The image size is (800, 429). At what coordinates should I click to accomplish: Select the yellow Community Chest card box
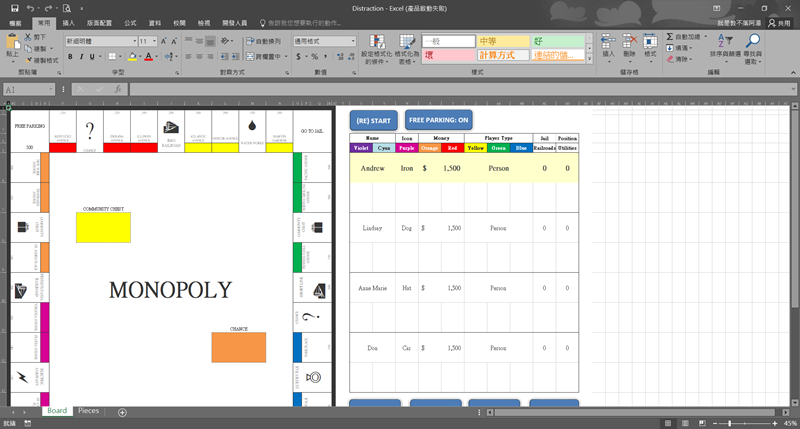click(x=103, y=227)
